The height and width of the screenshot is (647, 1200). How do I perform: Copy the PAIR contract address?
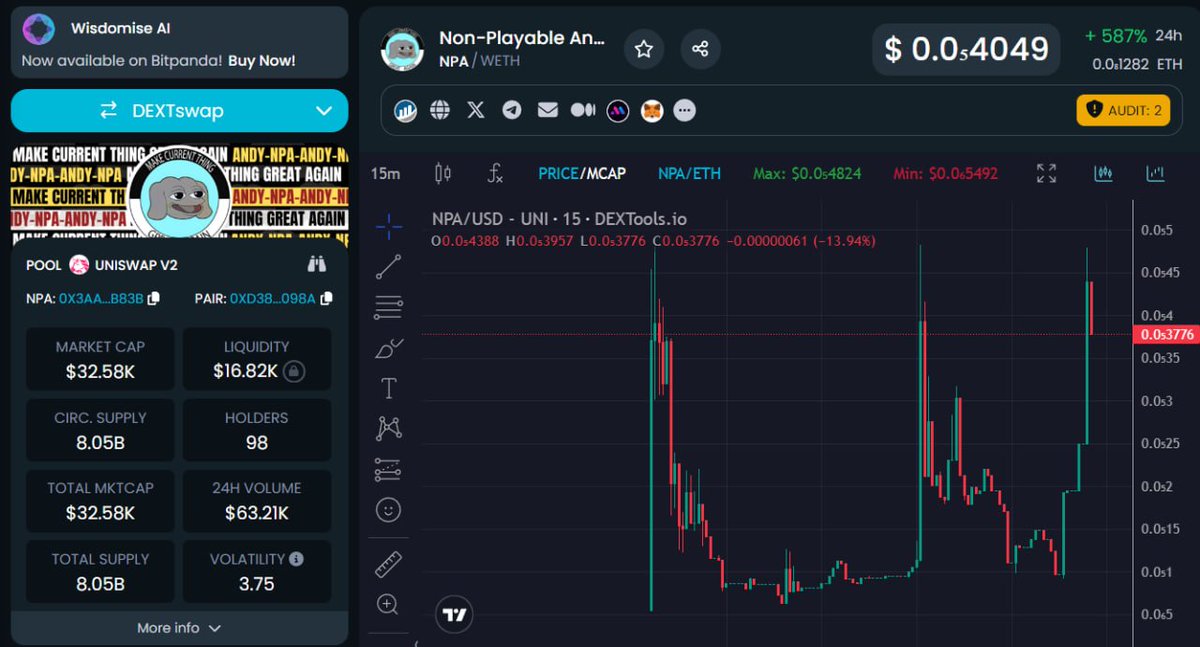[x=326, y=298]
